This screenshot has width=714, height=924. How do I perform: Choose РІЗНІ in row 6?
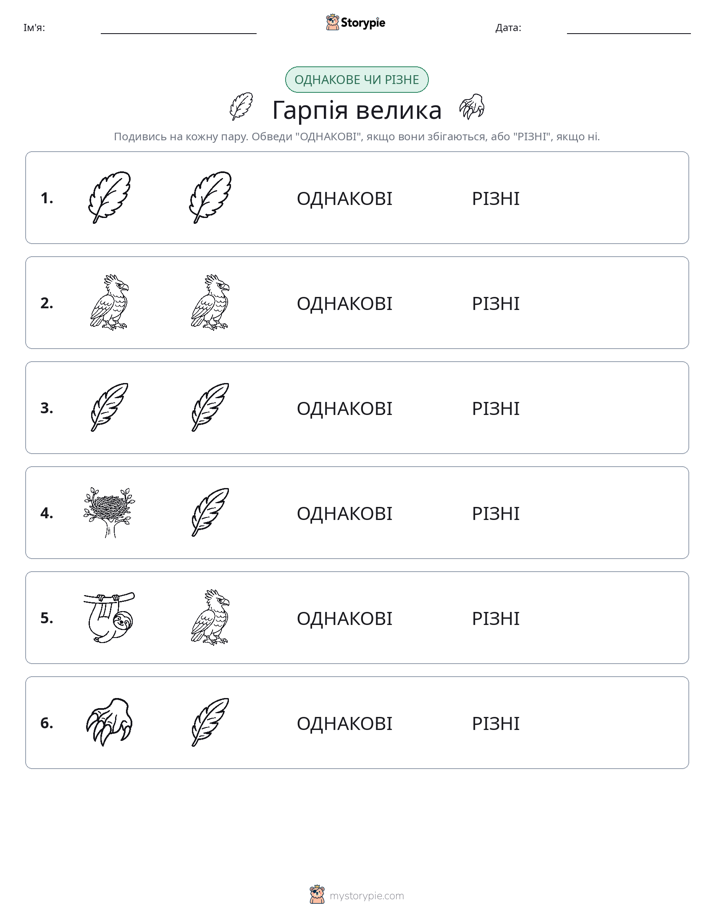(x=496, y=723)
